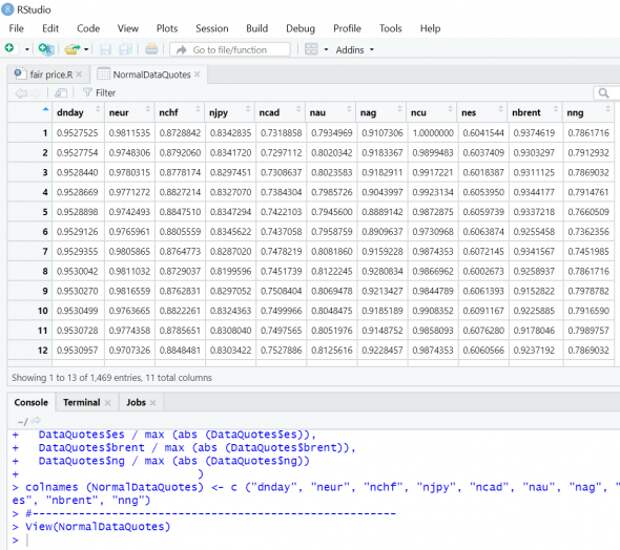Open the Debug menu
Image resolution: width=620 pixels, height=550 pixels.
[x=301, y=28]
